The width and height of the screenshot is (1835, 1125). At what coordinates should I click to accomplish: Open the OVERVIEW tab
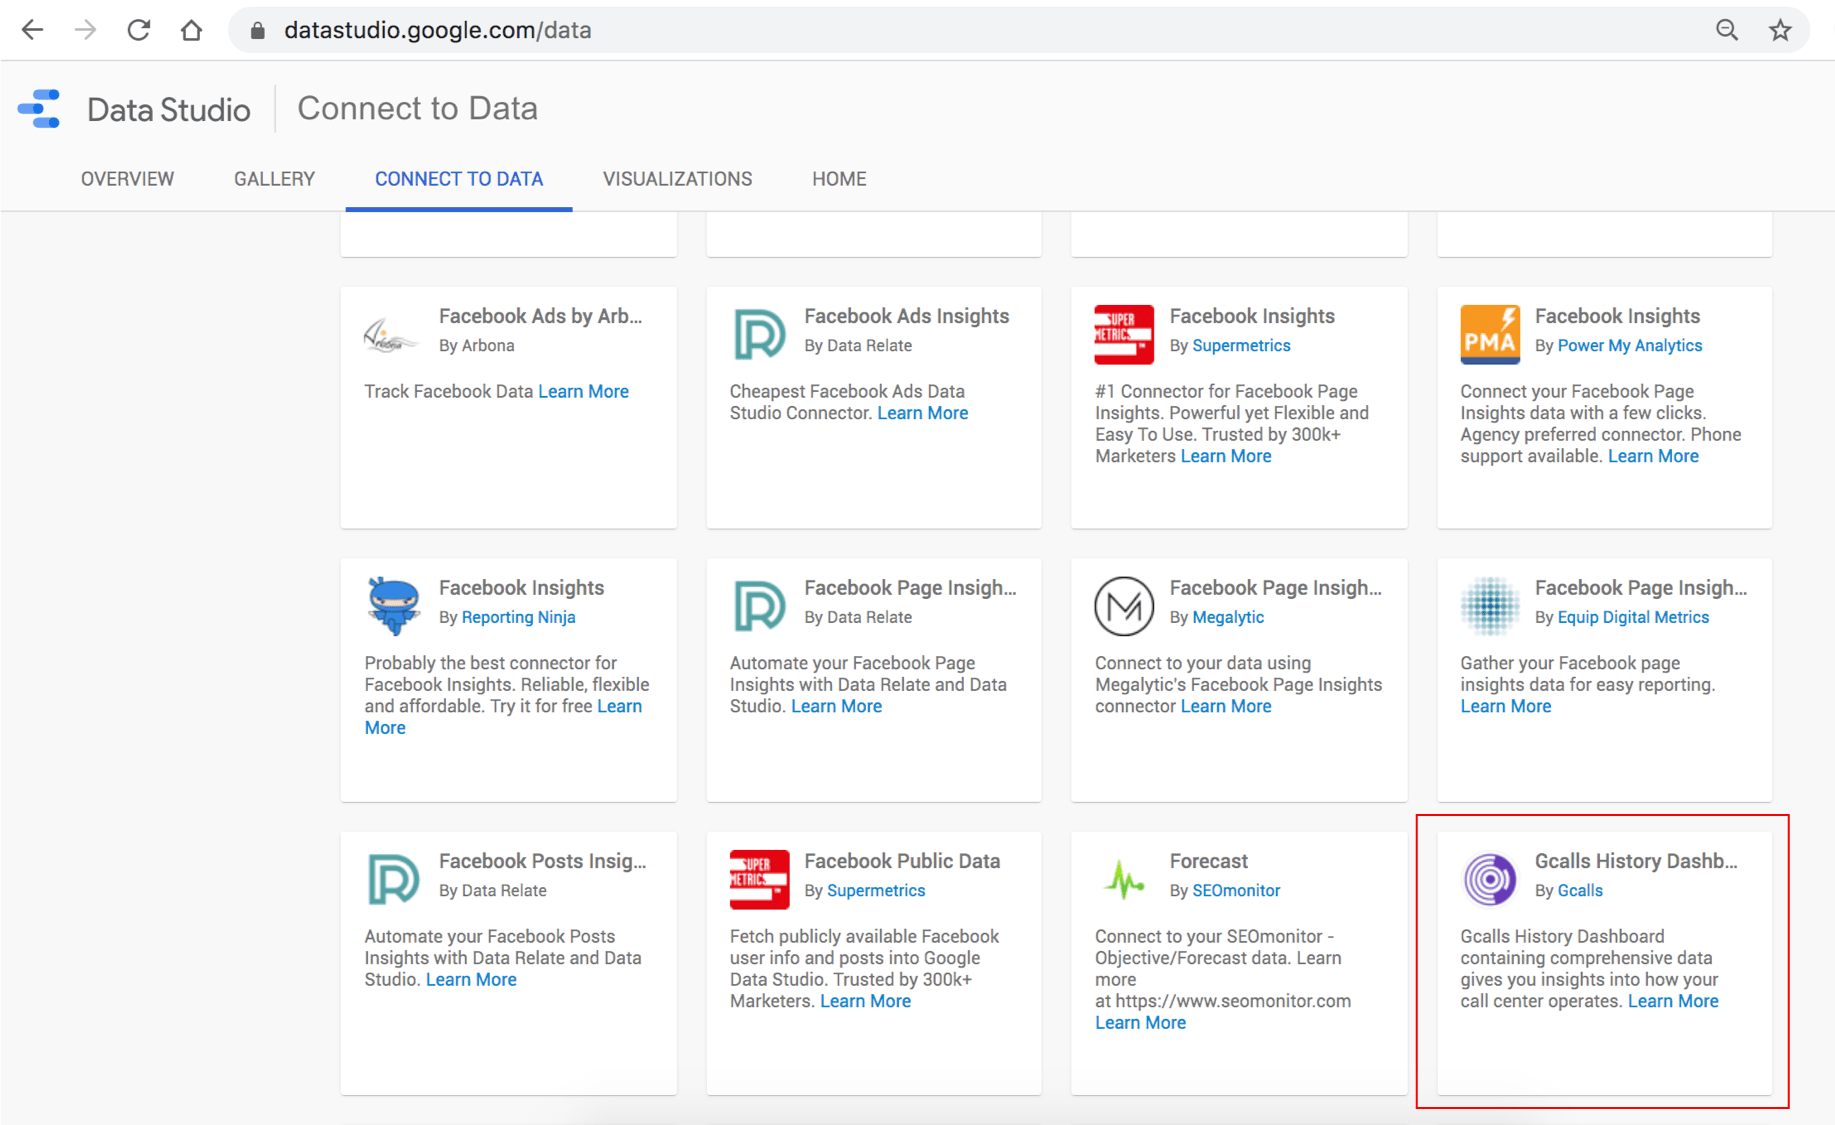(x=127, y=179)
